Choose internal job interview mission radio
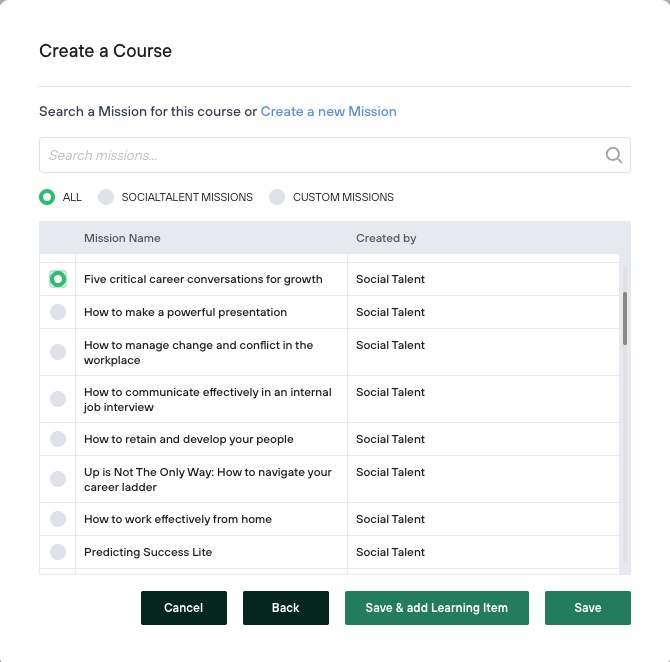The height and width of the screenshot is (662, 670). (58, 399)
